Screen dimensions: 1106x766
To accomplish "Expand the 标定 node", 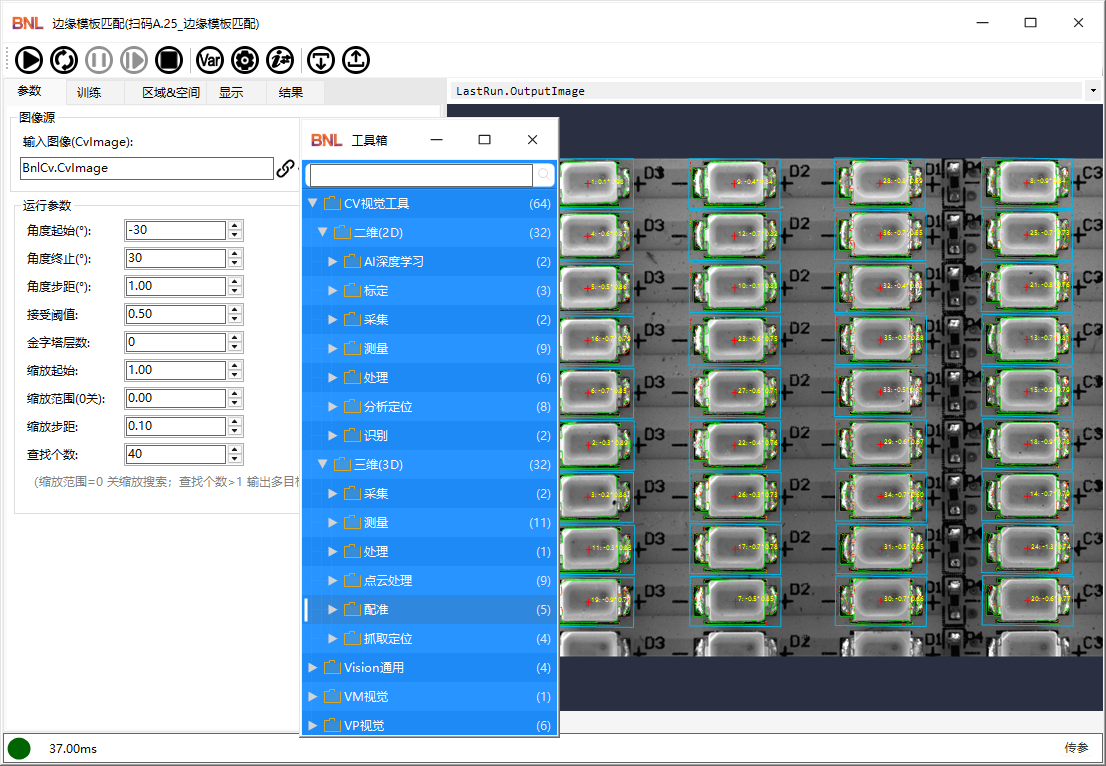I will 333,291.
